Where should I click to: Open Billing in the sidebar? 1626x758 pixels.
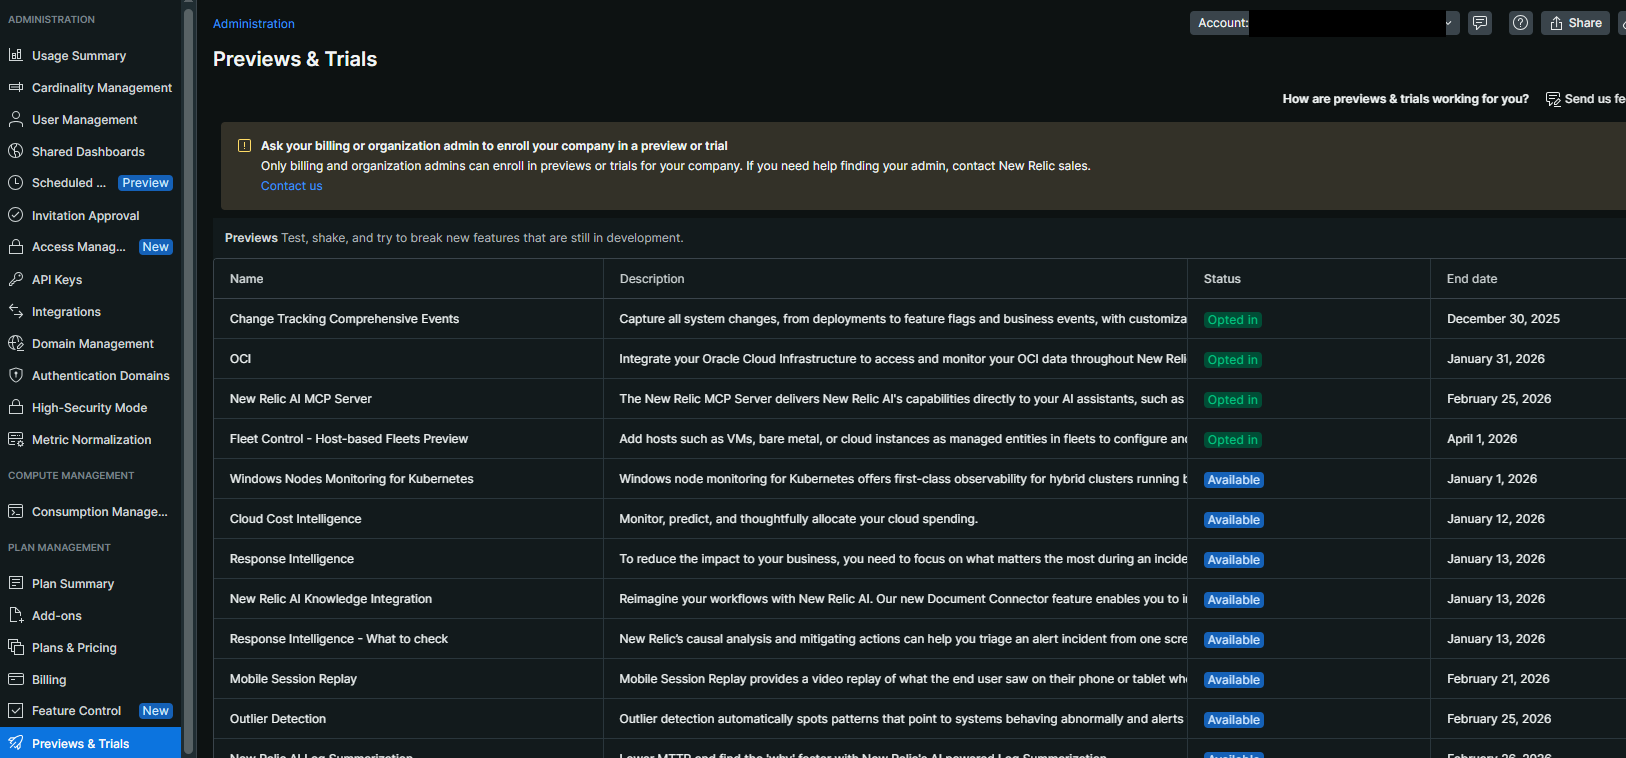(49, 680)
